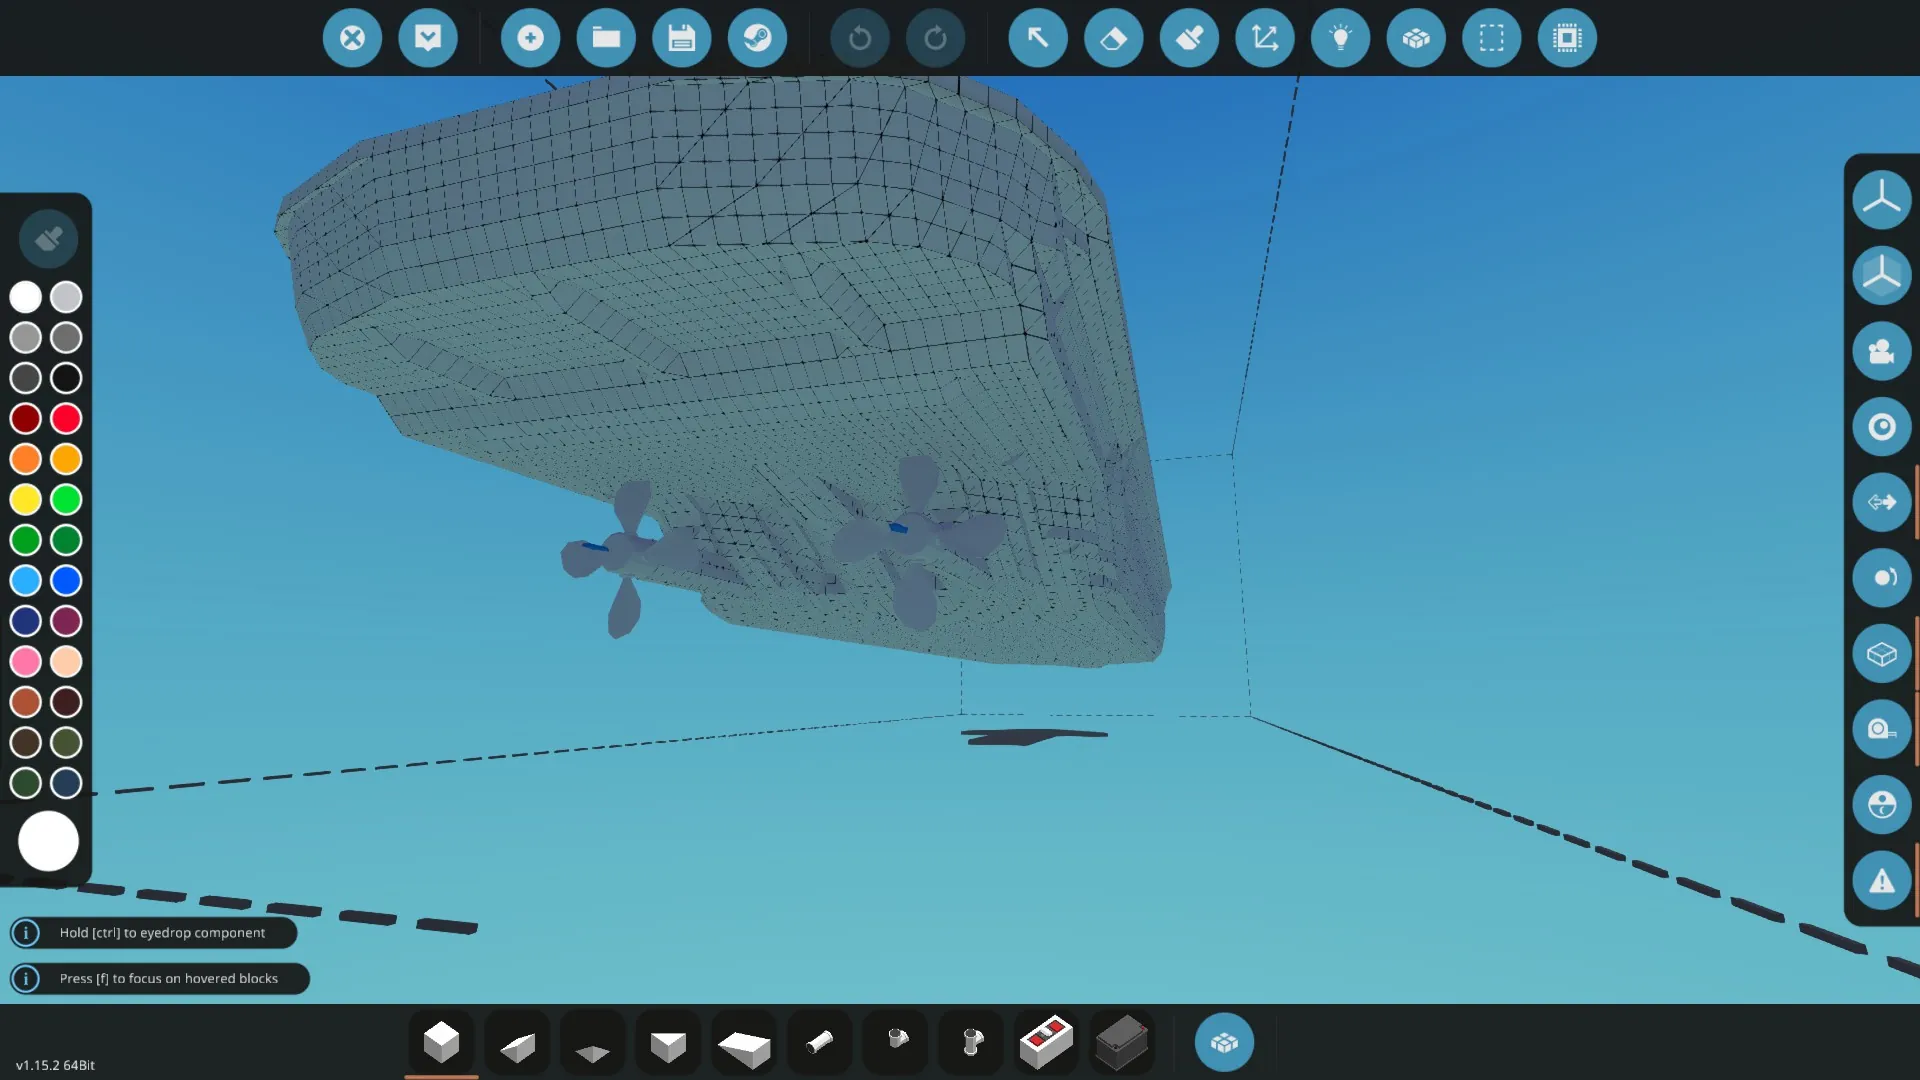Screen dimensions: 1920x1080
Task: Select the cube block in hotbar
Action: tap(441, 1042)
